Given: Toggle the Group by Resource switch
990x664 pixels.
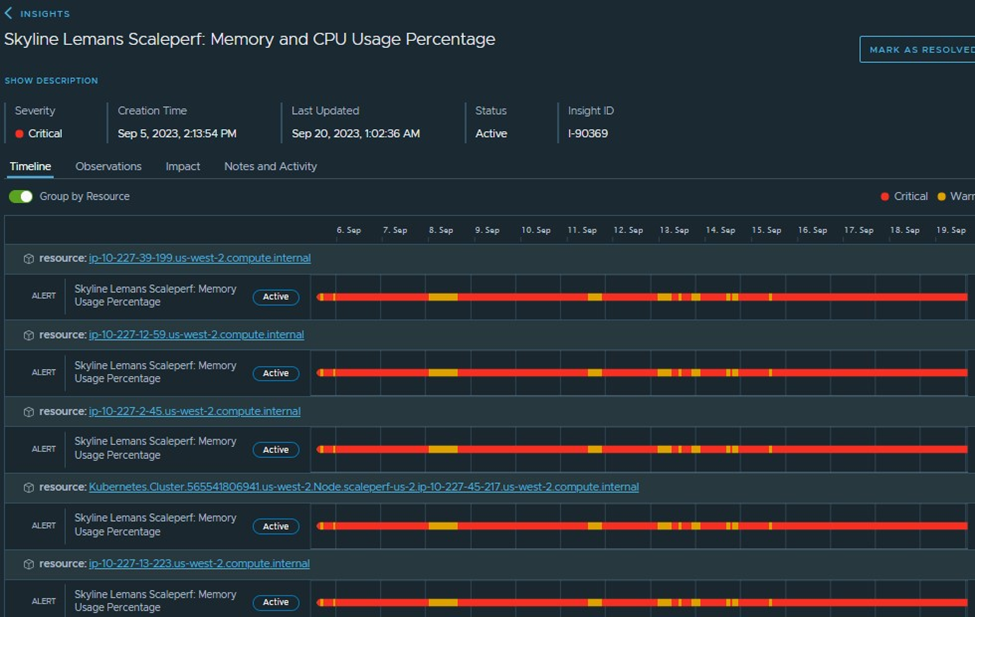Looking at the screenshot, I should tap(21, 197).
